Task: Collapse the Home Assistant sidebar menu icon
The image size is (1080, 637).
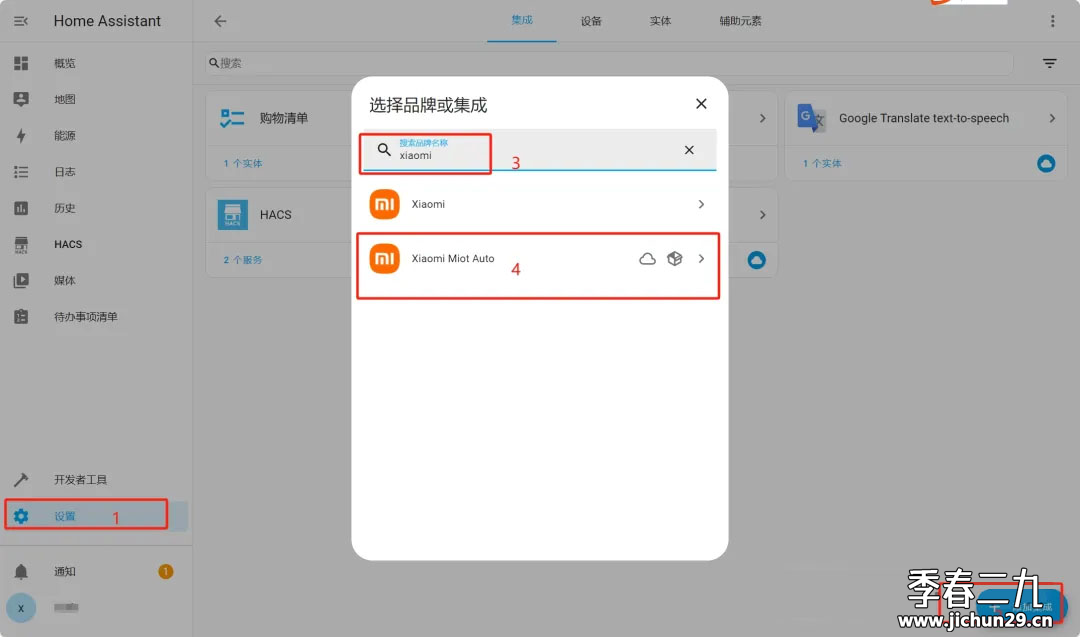Action: pyautogui.click(x=21, y=21)
